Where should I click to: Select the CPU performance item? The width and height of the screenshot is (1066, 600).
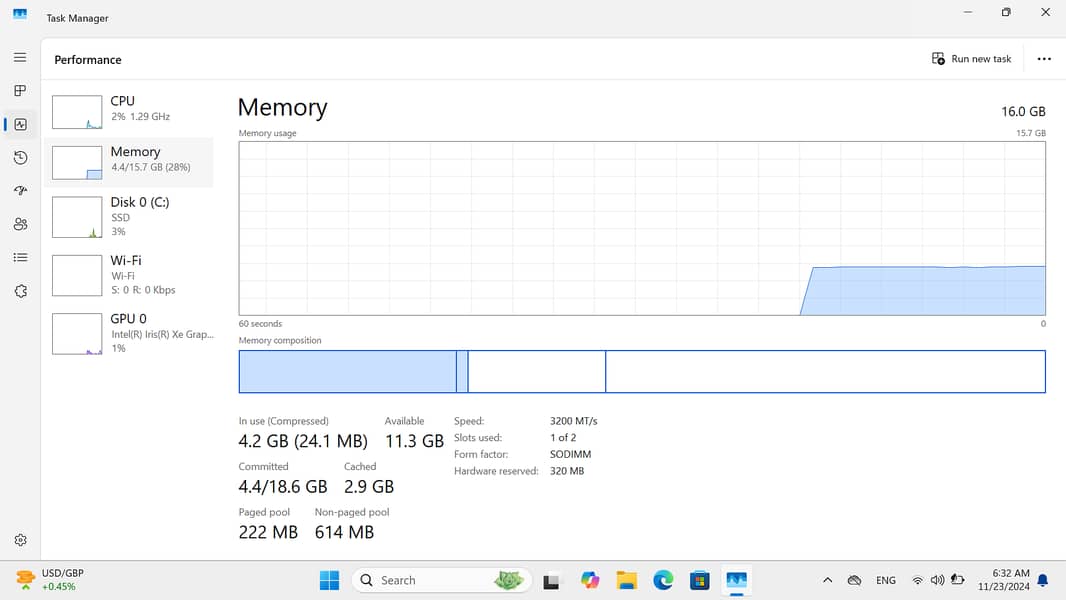point(132,110)
